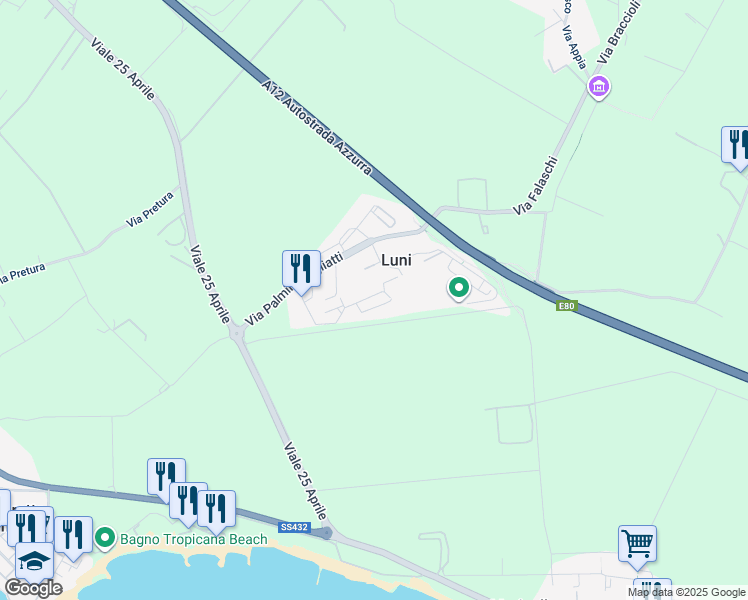Select the green location marker inside Luni
This screenshot has height=600, width=748.
[459, 288]
